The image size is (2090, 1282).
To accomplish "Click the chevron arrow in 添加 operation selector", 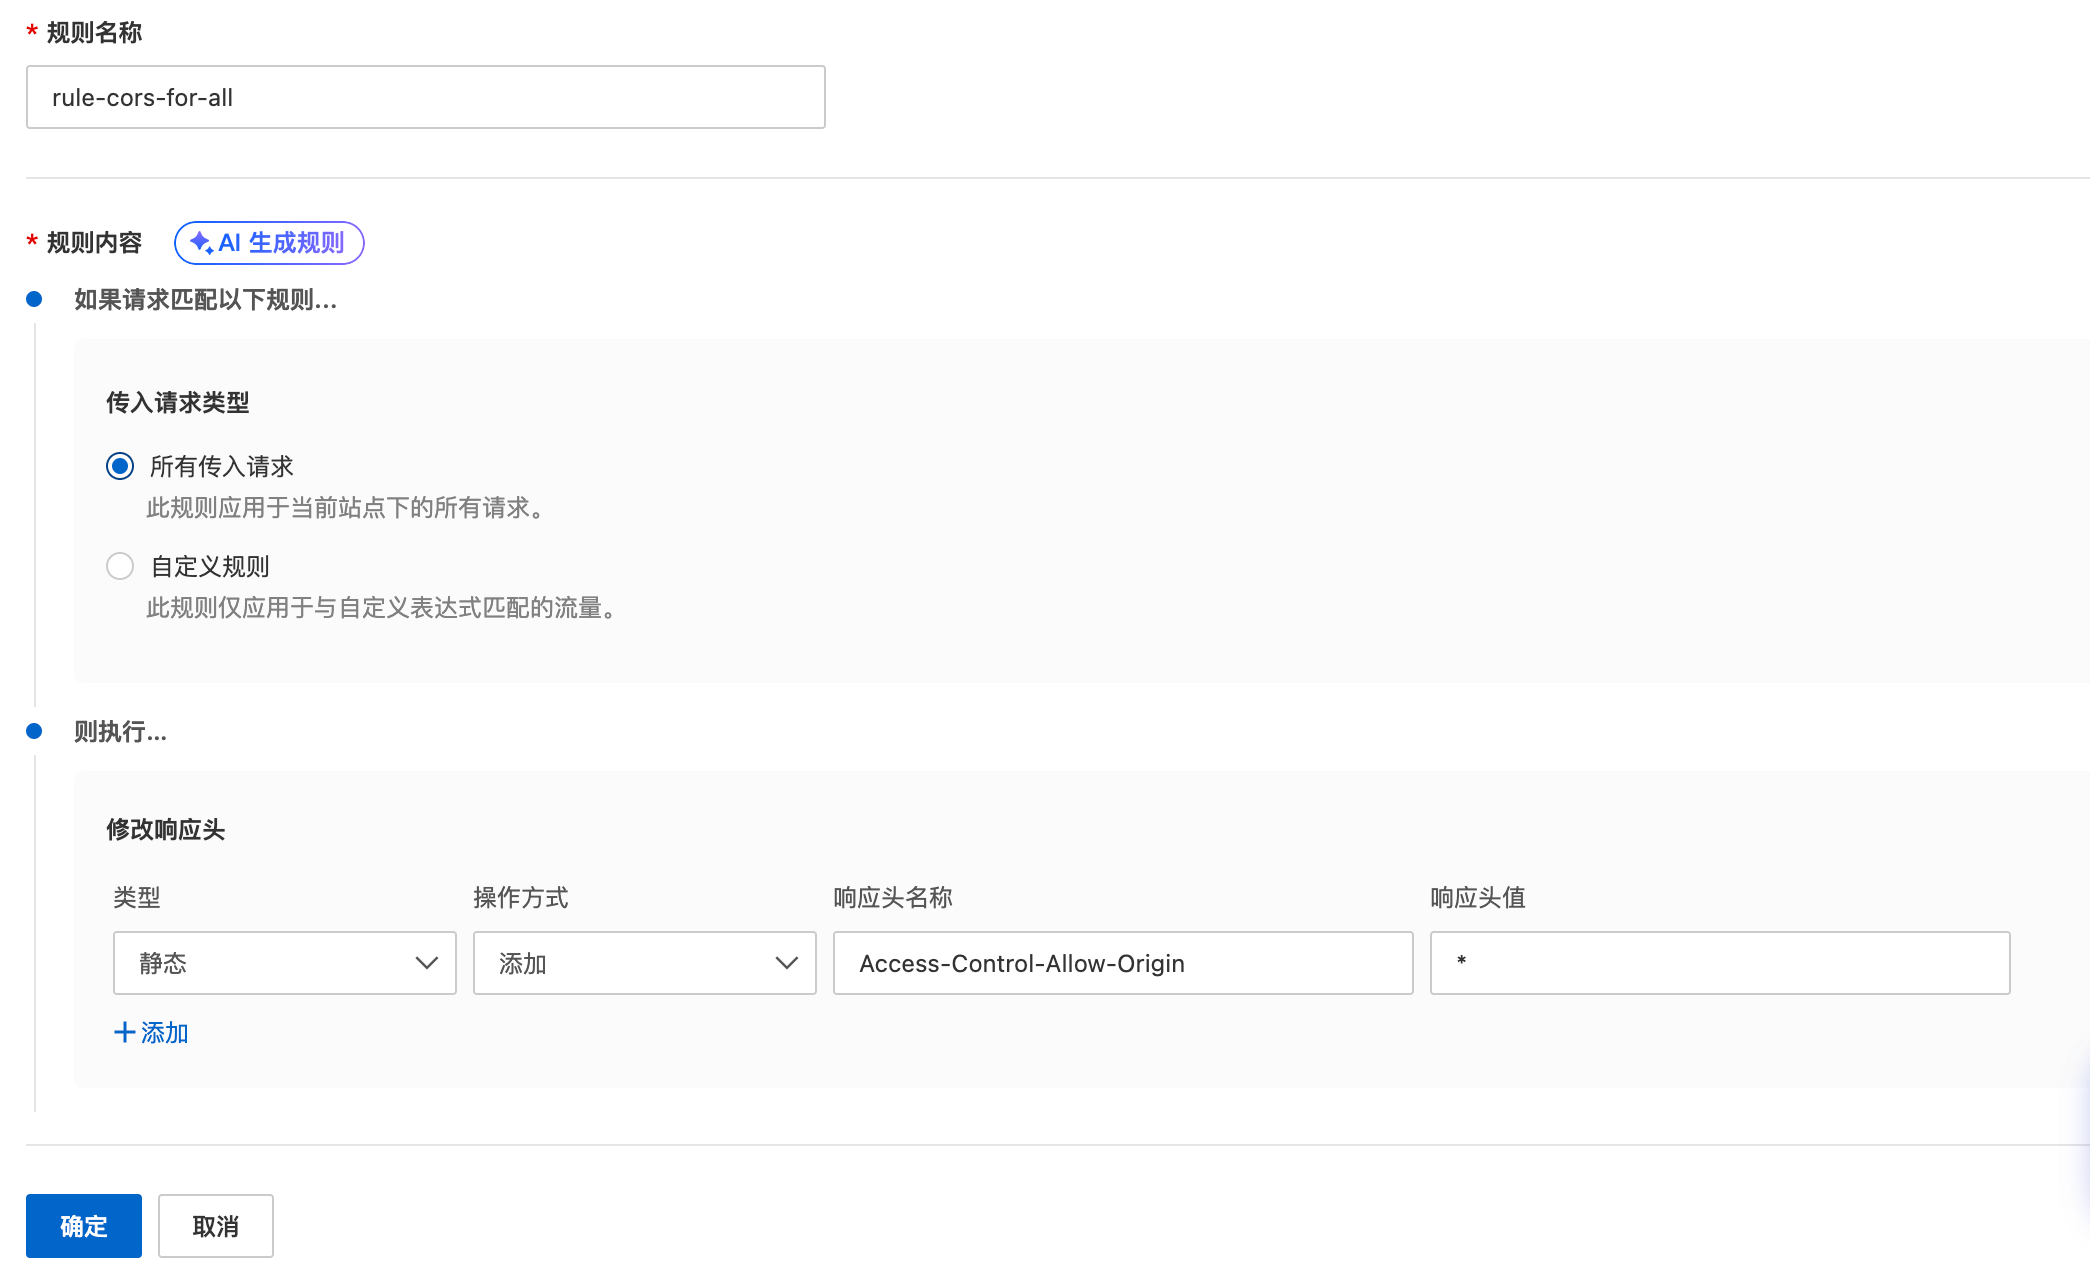I will [787, 963].
